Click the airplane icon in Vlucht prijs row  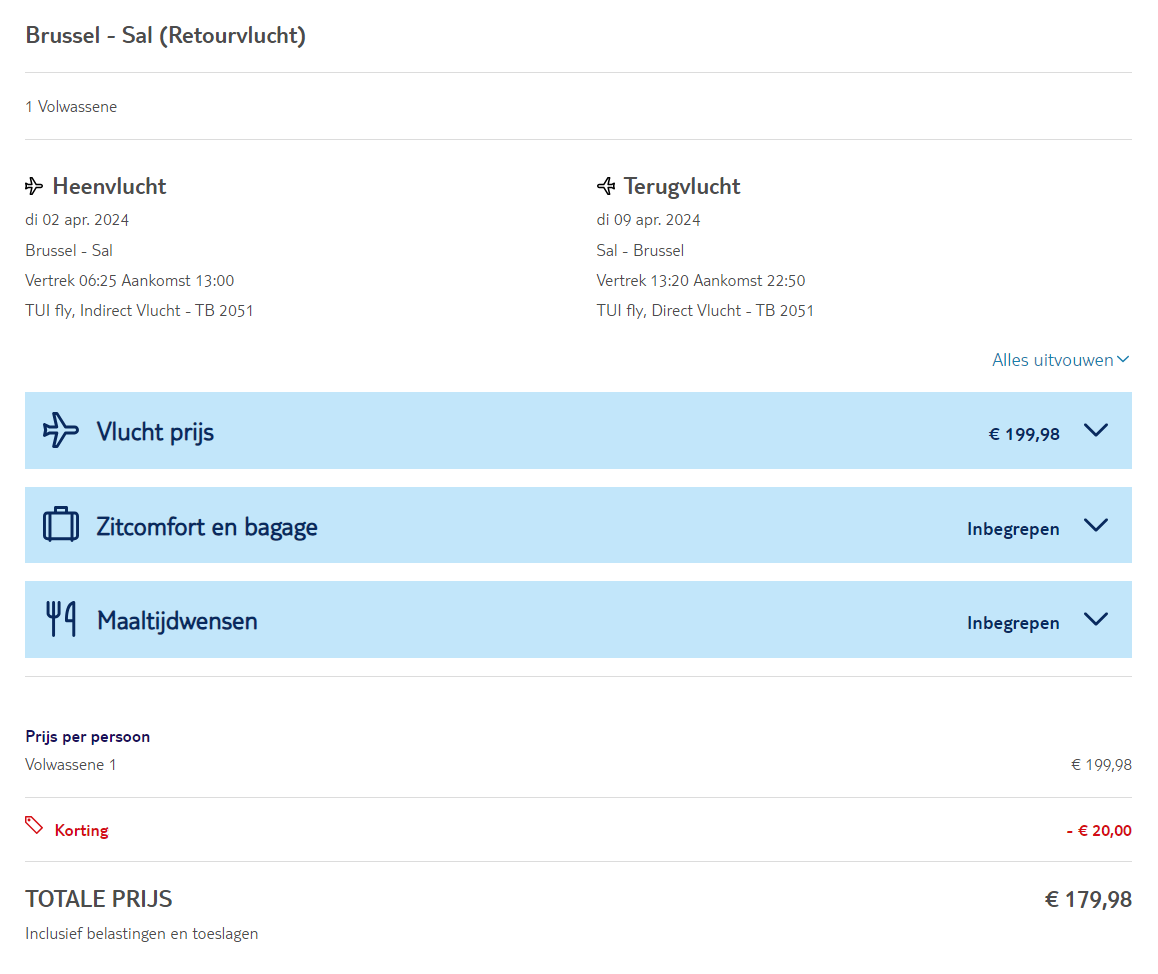click(60, 430)
